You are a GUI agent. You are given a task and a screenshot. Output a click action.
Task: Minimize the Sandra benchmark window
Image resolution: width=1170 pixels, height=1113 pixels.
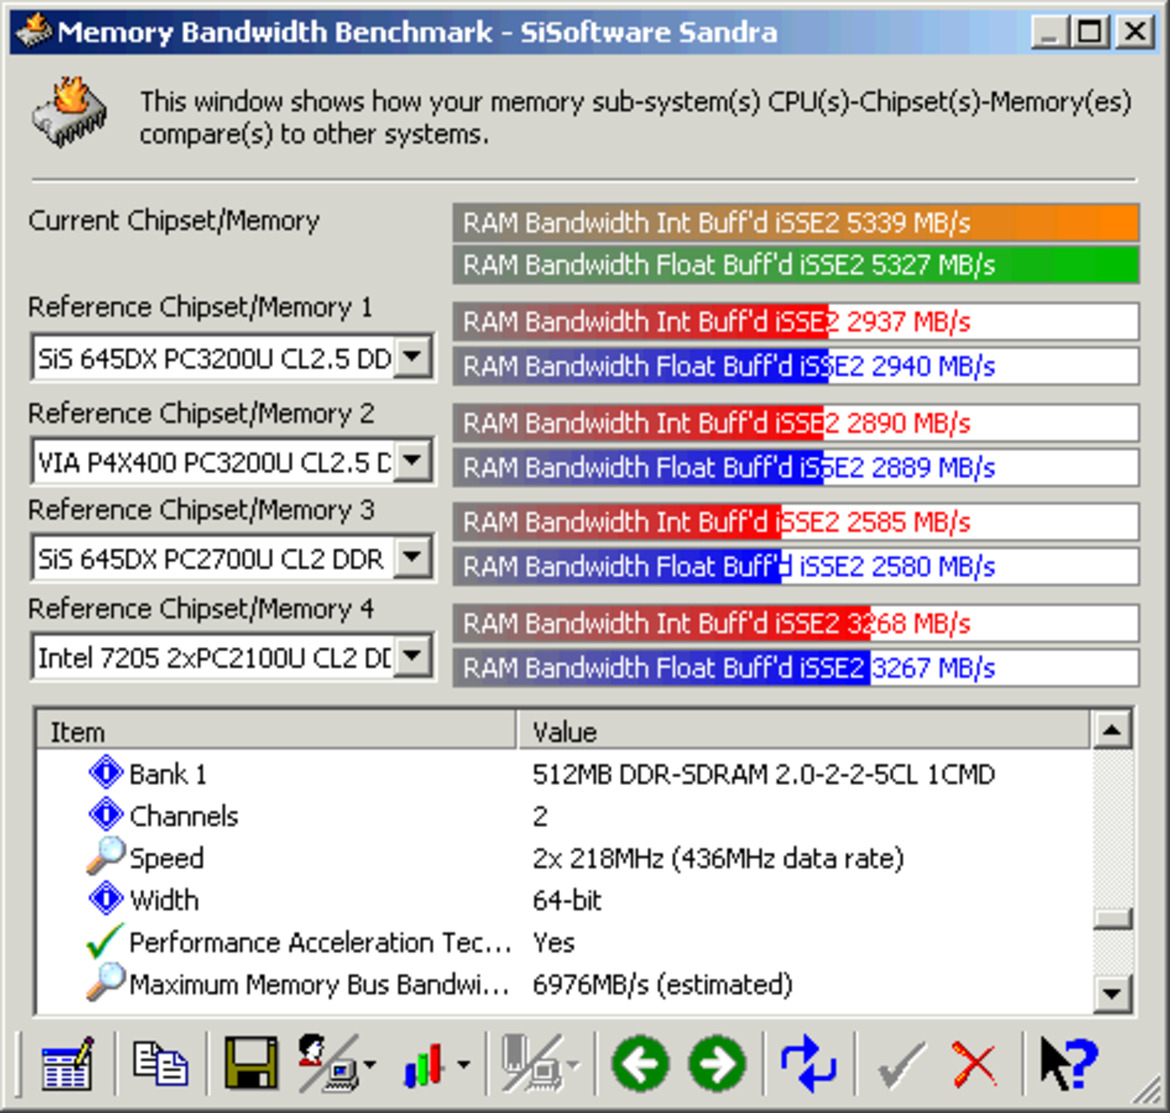tap(1049, 31)
